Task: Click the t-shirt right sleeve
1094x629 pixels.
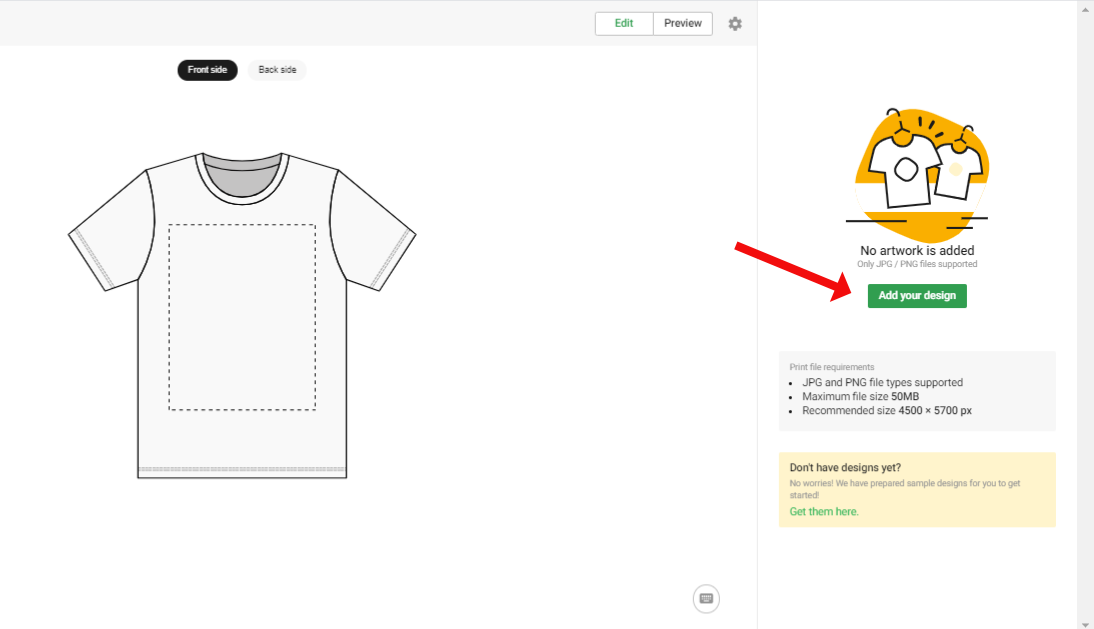Action: coord(373,230)
